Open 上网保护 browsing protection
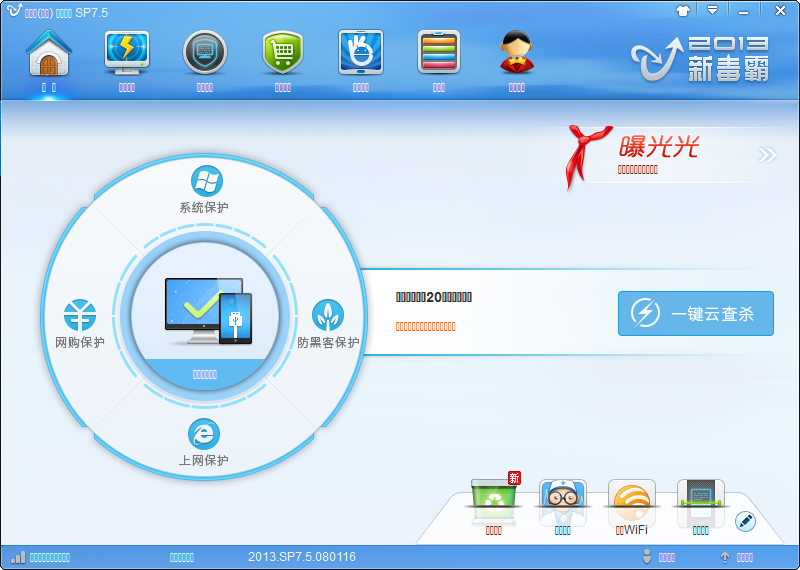This screenshot has height=570, width=800. [205, 443]
